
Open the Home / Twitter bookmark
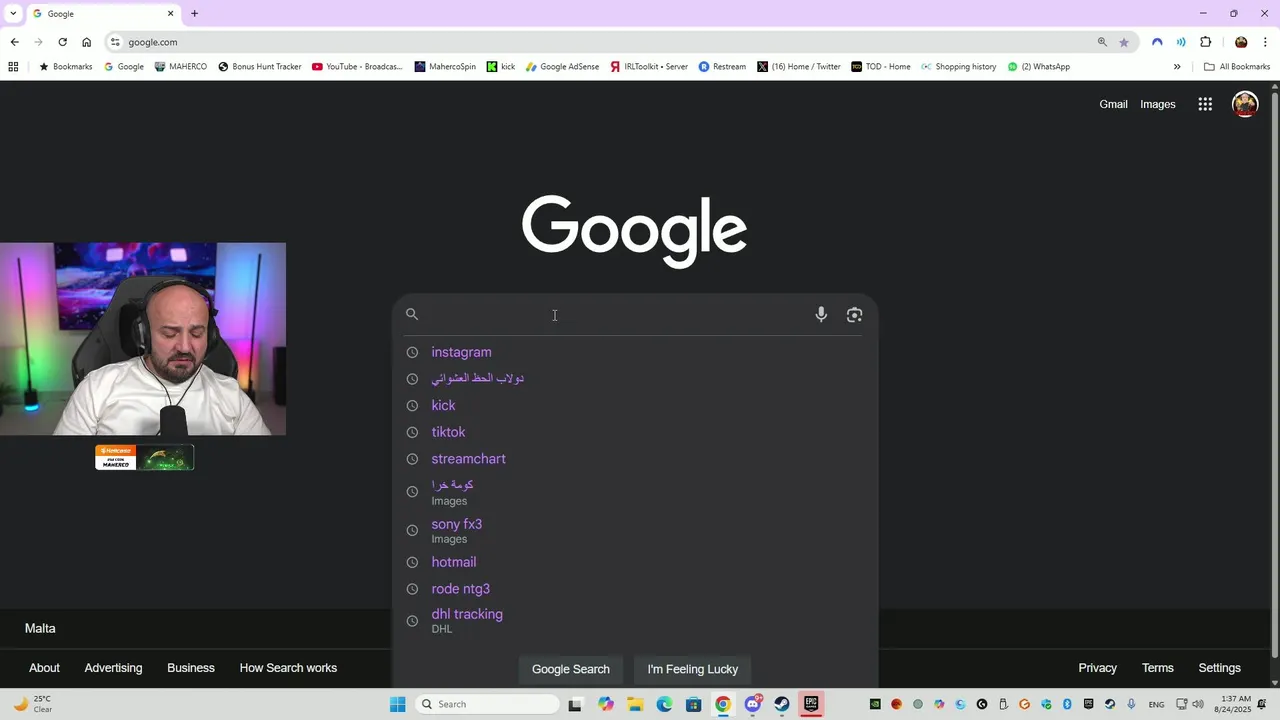pyautogui.click(x=799, y=67)
